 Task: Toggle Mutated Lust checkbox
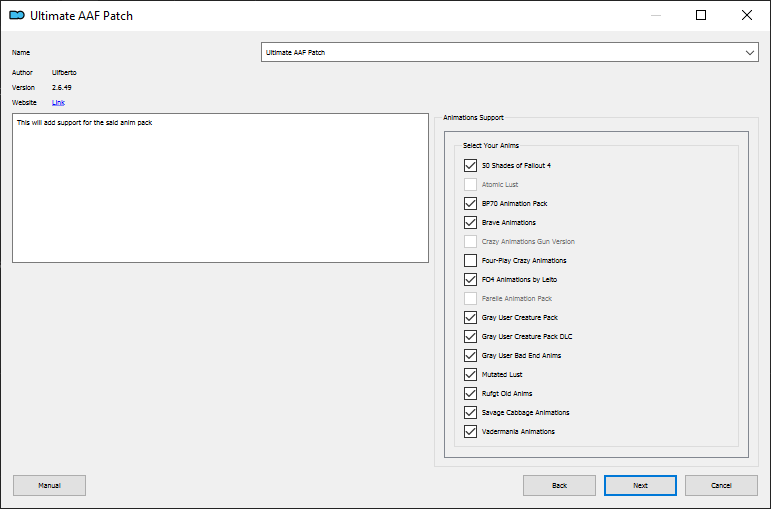point(470,374)
